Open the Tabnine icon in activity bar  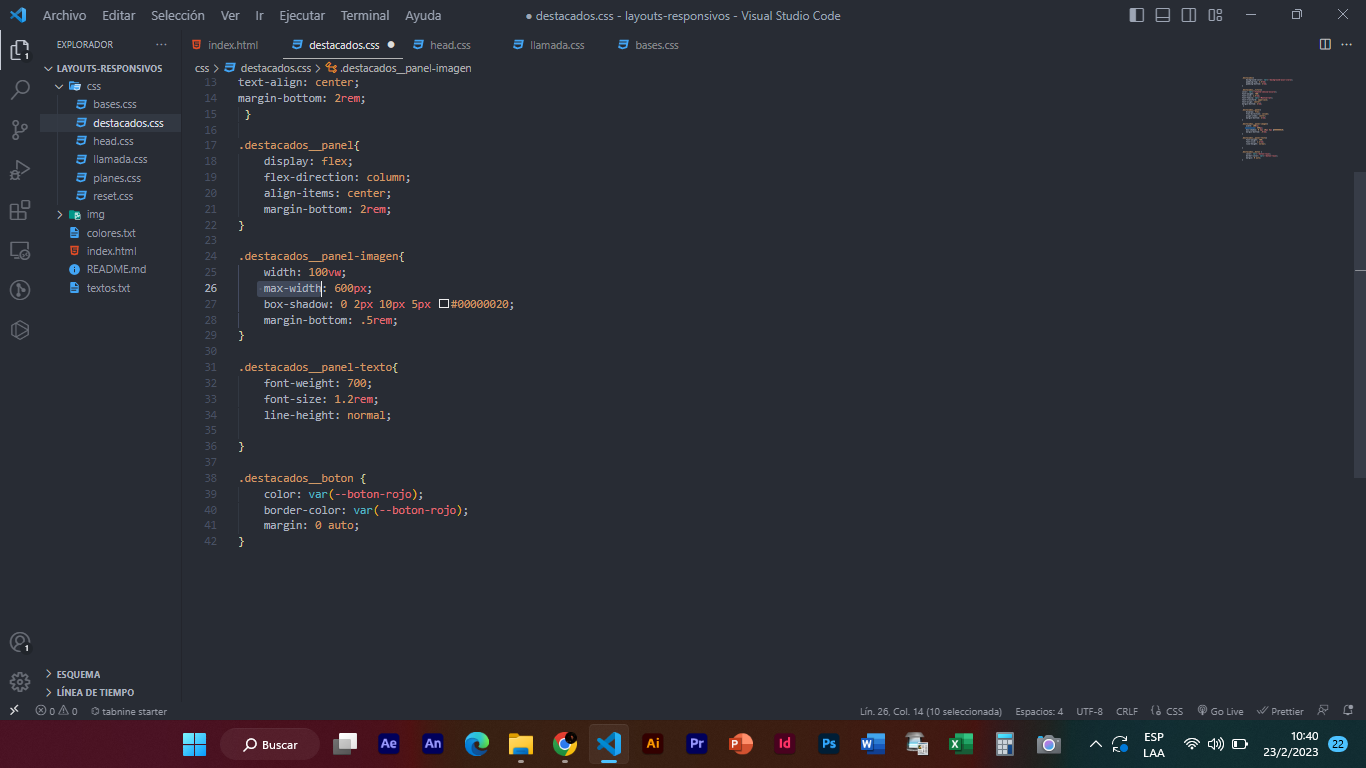[19, 330]
